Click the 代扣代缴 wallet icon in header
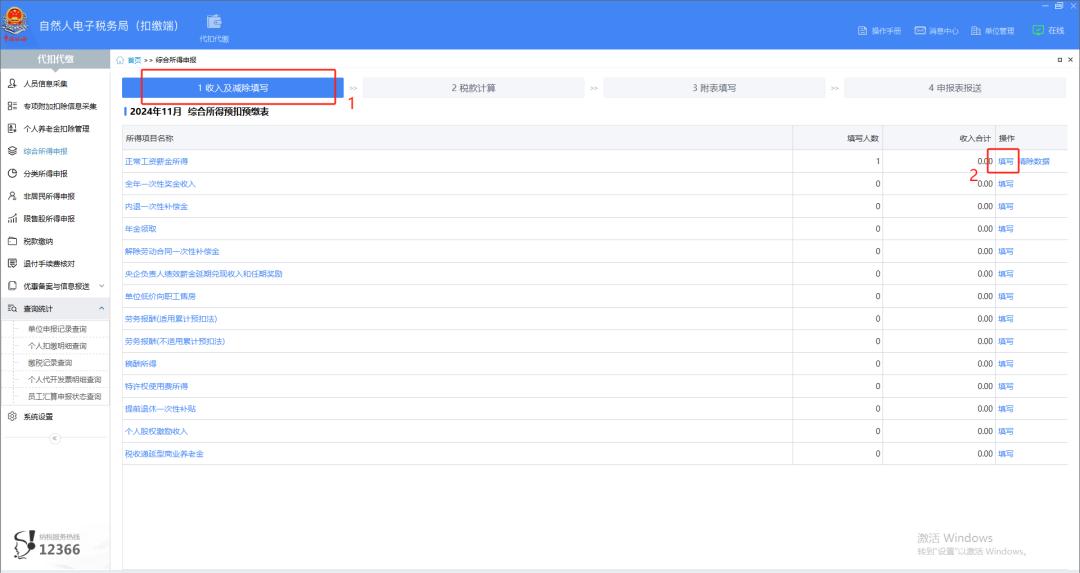Viewport: 1080px width, 573px height. (x=214, y=22)
